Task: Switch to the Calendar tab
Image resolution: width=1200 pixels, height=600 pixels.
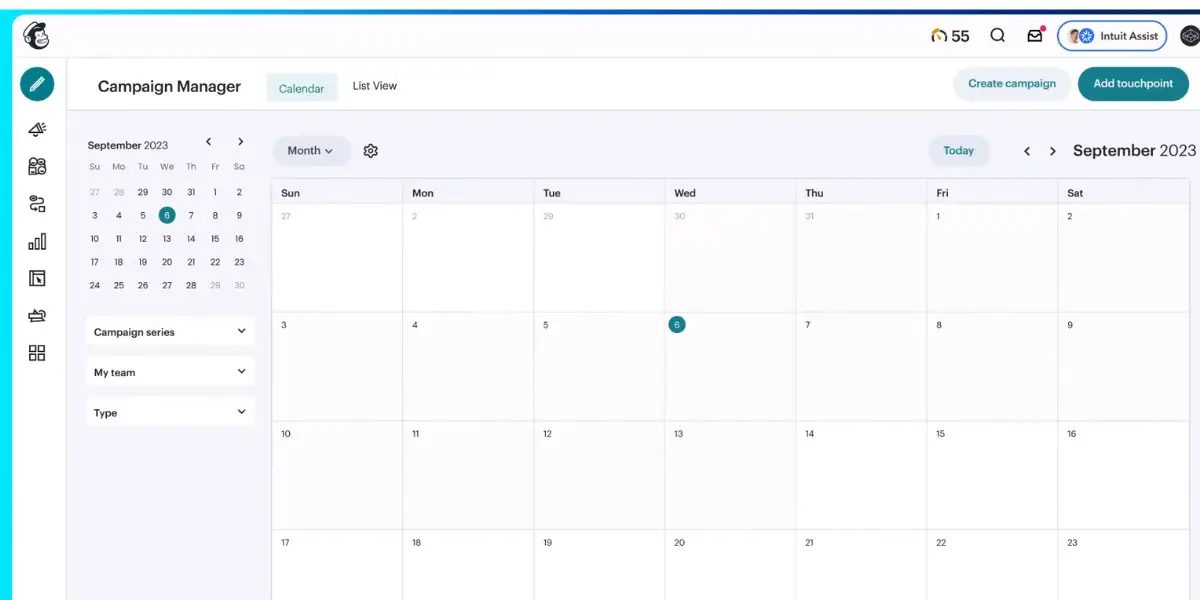Action: coord(301,88)
